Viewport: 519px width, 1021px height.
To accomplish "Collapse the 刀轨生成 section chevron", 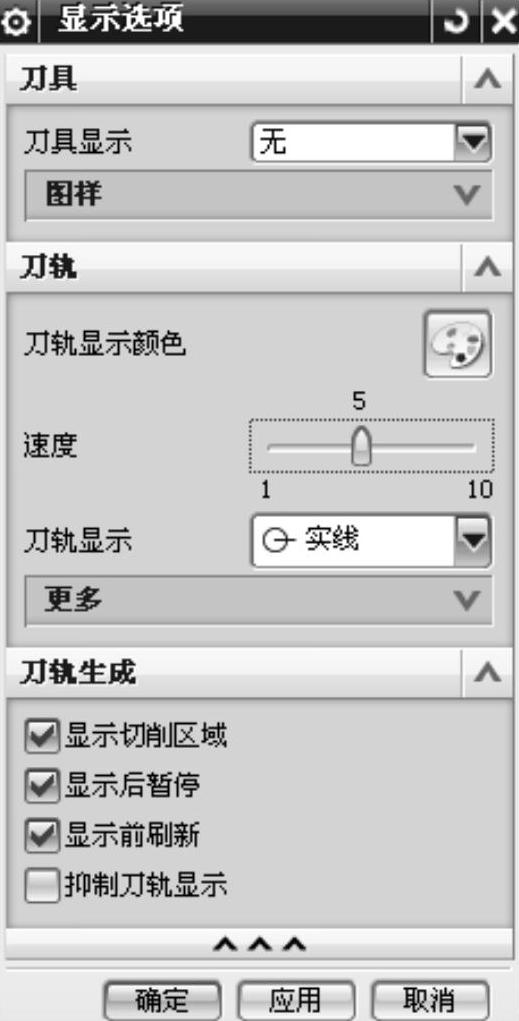I will (488, 673).
